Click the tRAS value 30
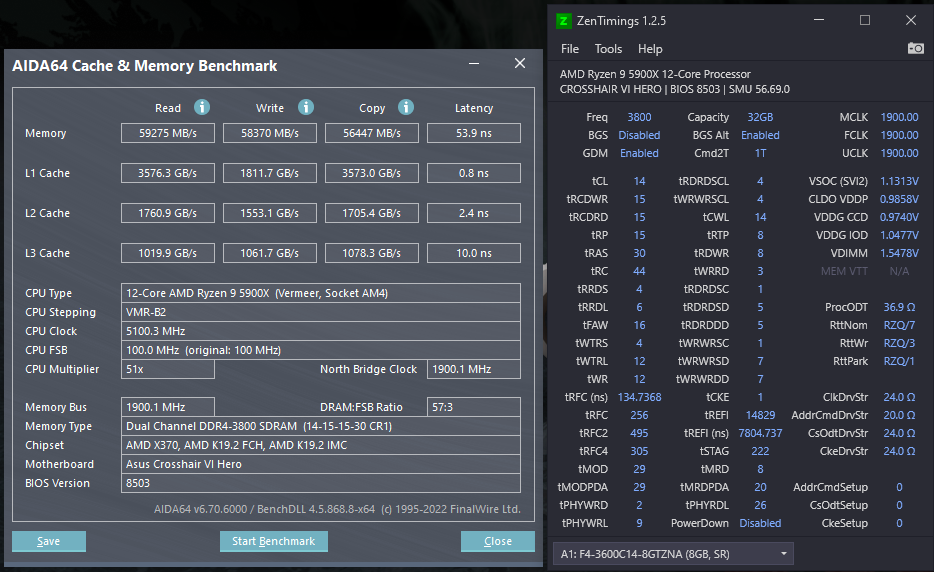This screenshot has height=572, width=934. (x=639, y=253)
